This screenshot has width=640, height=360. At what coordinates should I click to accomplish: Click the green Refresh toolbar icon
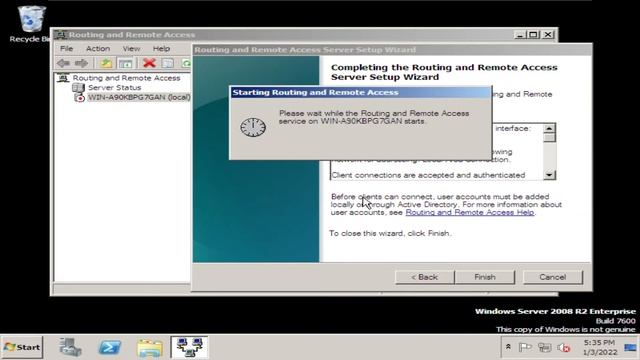186,63
